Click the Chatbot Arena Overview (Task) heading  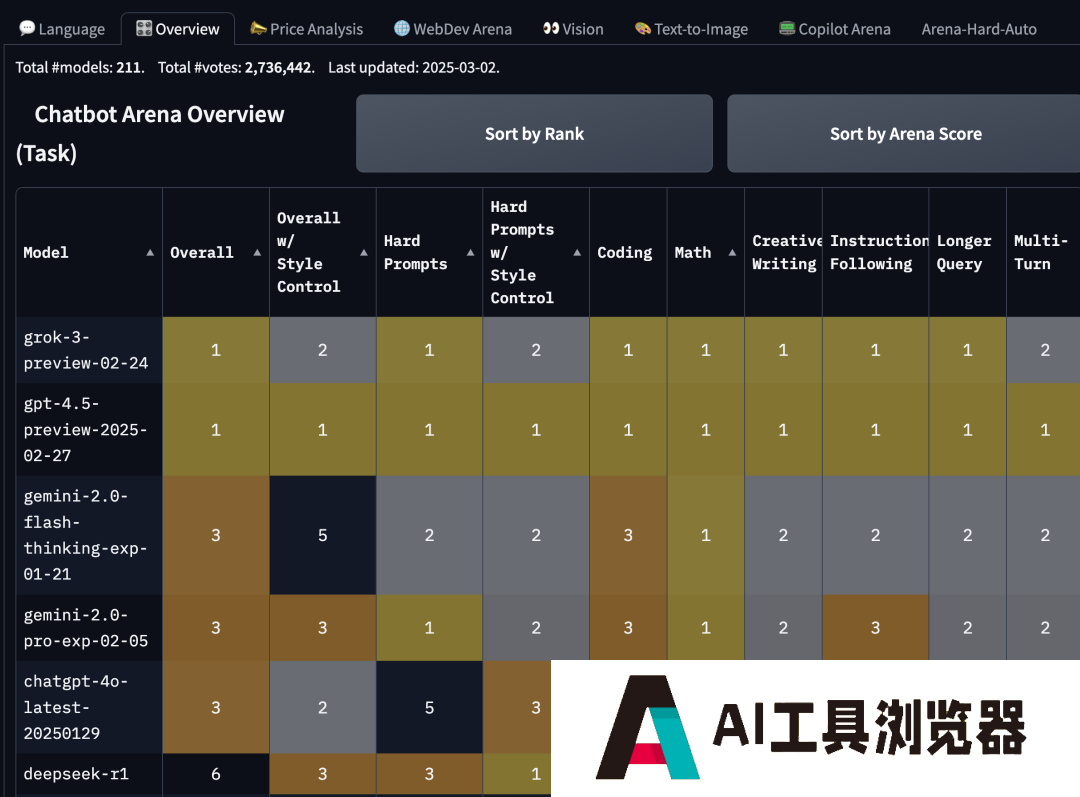[150, 134]
